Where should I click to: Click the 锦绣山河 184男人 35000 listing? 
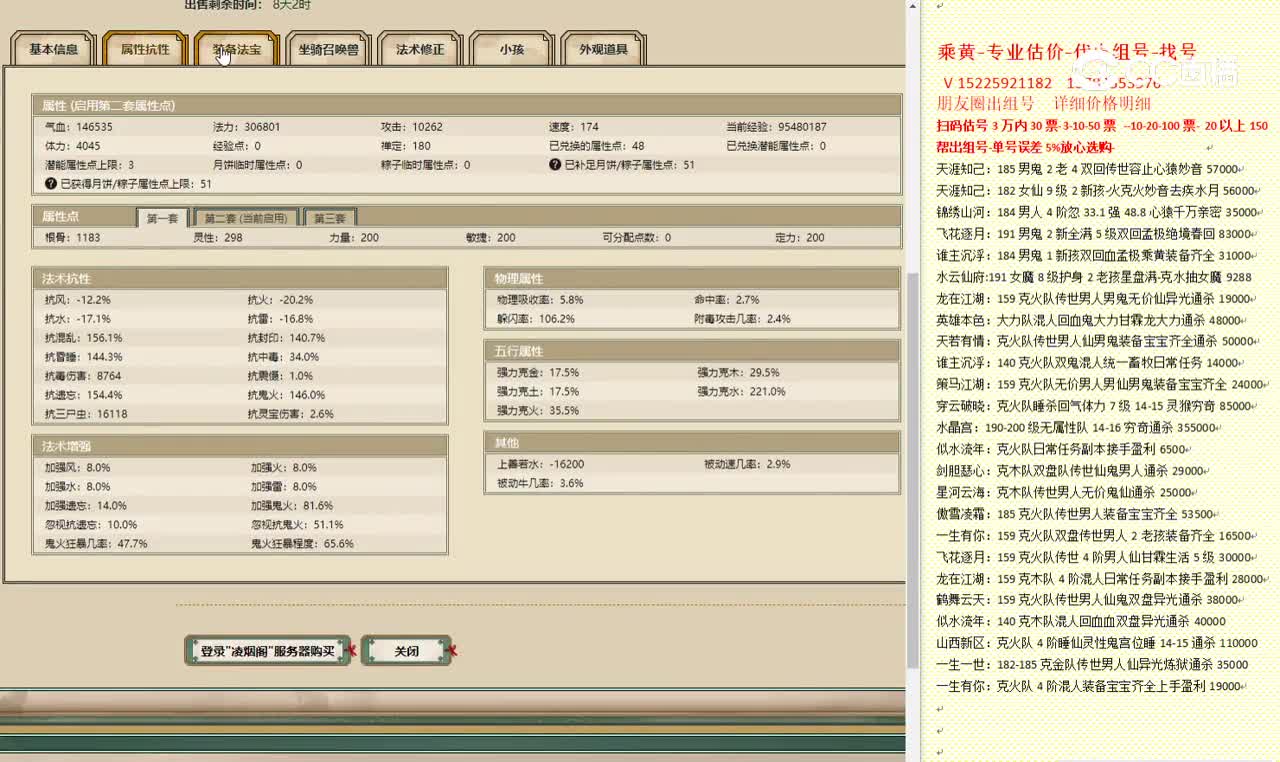pos(1097,212)
